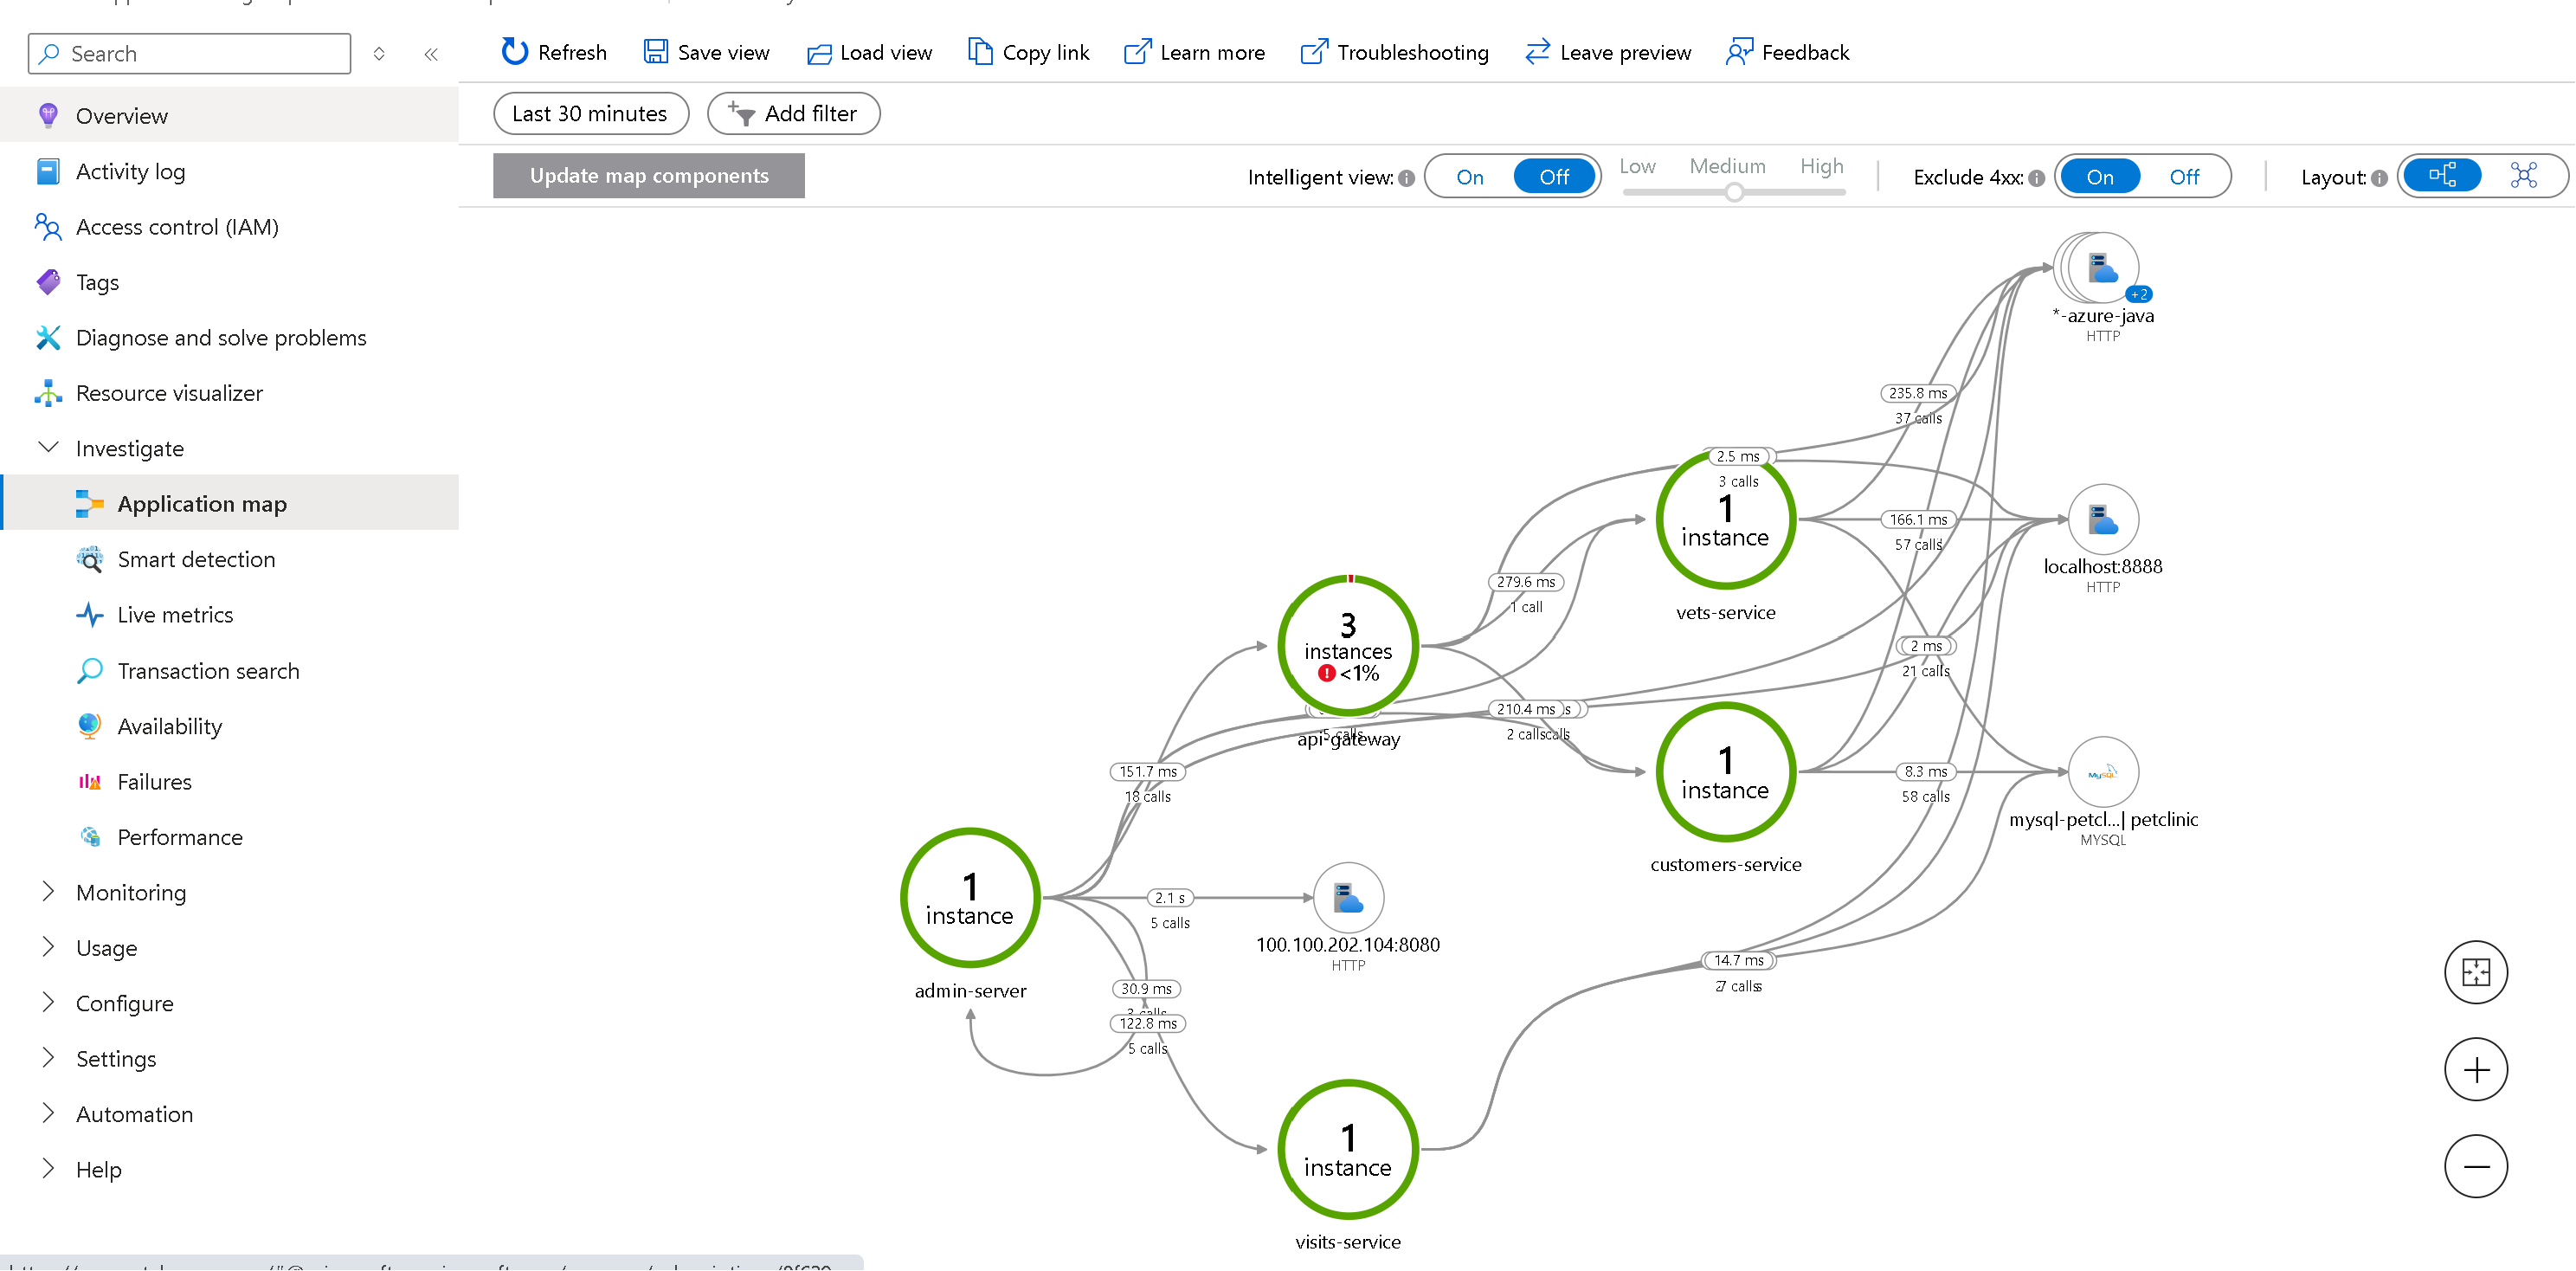Click Update map components button

point(649,176)
